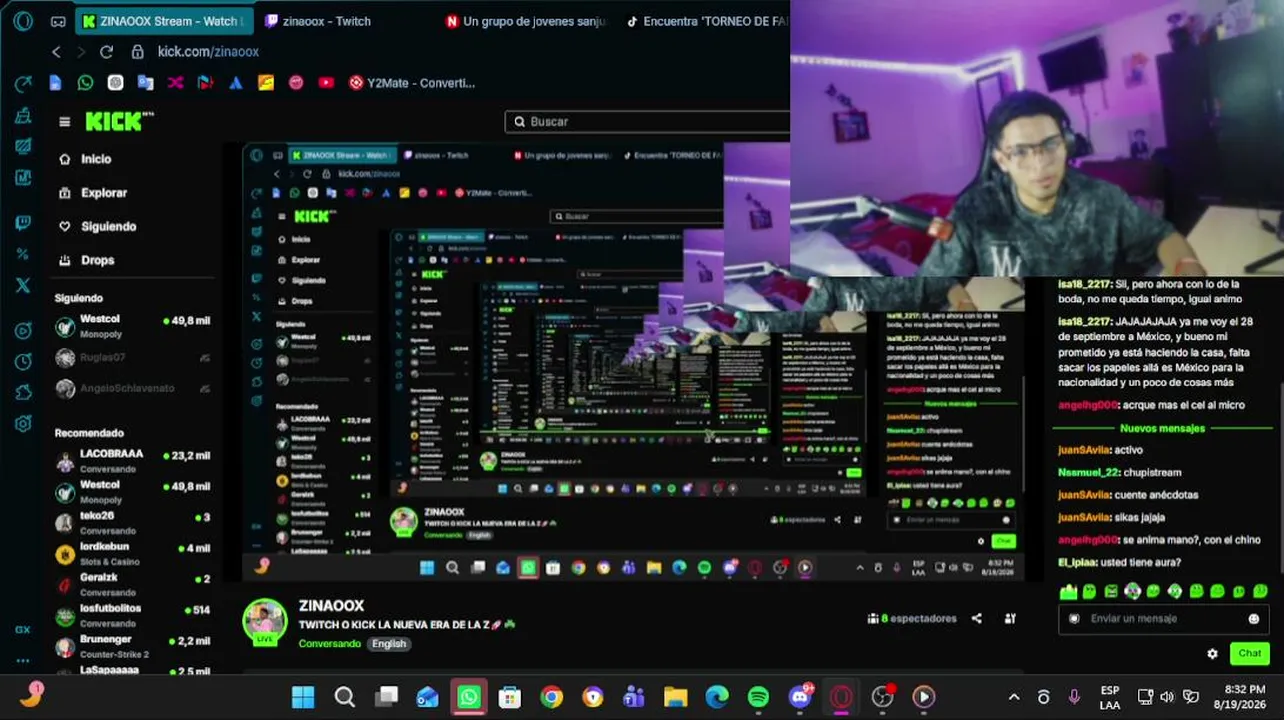
Task: Click the padlock site info icon
Action: 138,52
